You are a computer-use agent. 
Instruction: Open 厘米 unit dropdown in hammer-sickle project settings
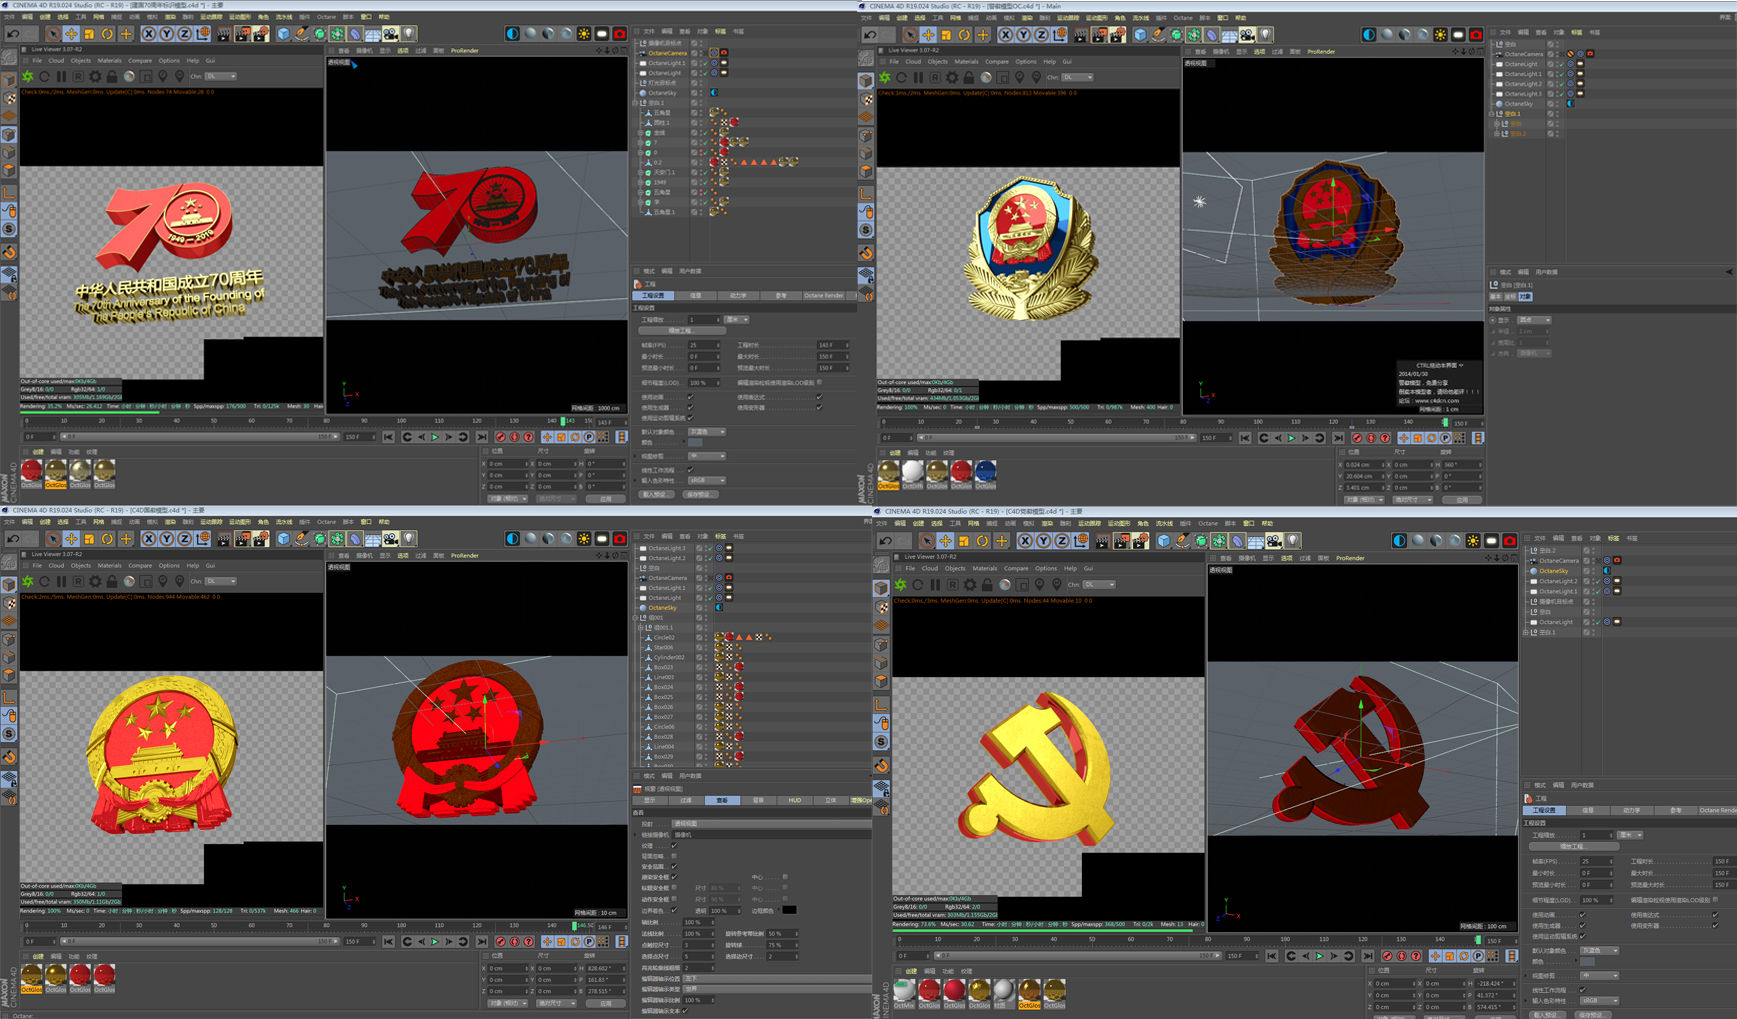click(1631, 835)
